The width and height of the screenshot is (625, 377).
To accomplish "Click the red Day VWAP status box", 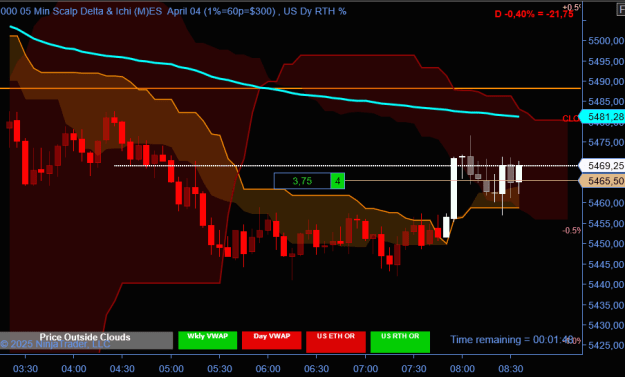I will coord(271,340).
